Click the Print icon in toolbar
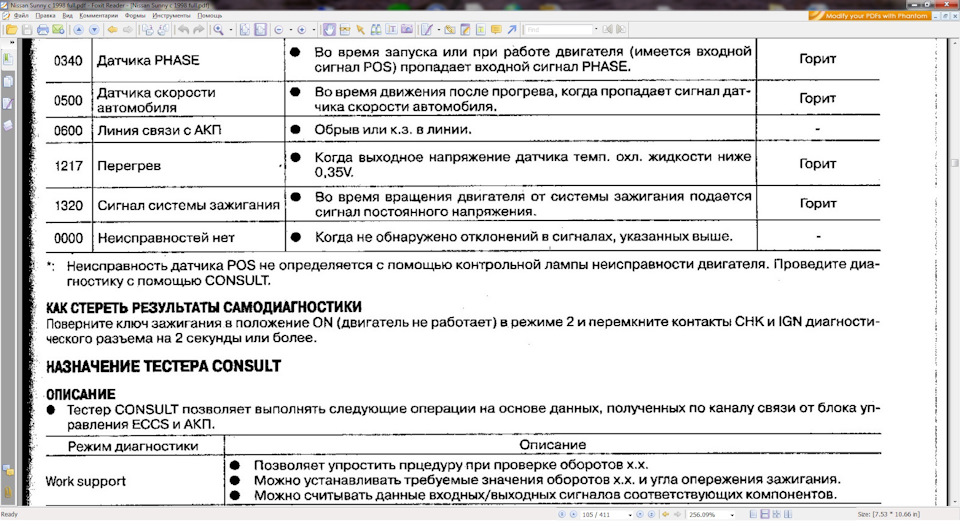This screenshot has height=526, width=960. click(41, 30)
